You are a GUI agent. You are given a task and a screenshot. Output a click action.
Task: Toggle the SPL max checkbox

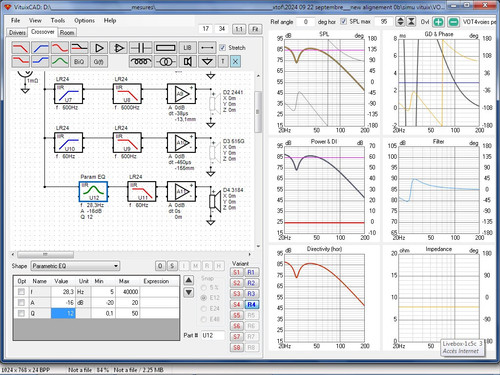pos(344,22)
